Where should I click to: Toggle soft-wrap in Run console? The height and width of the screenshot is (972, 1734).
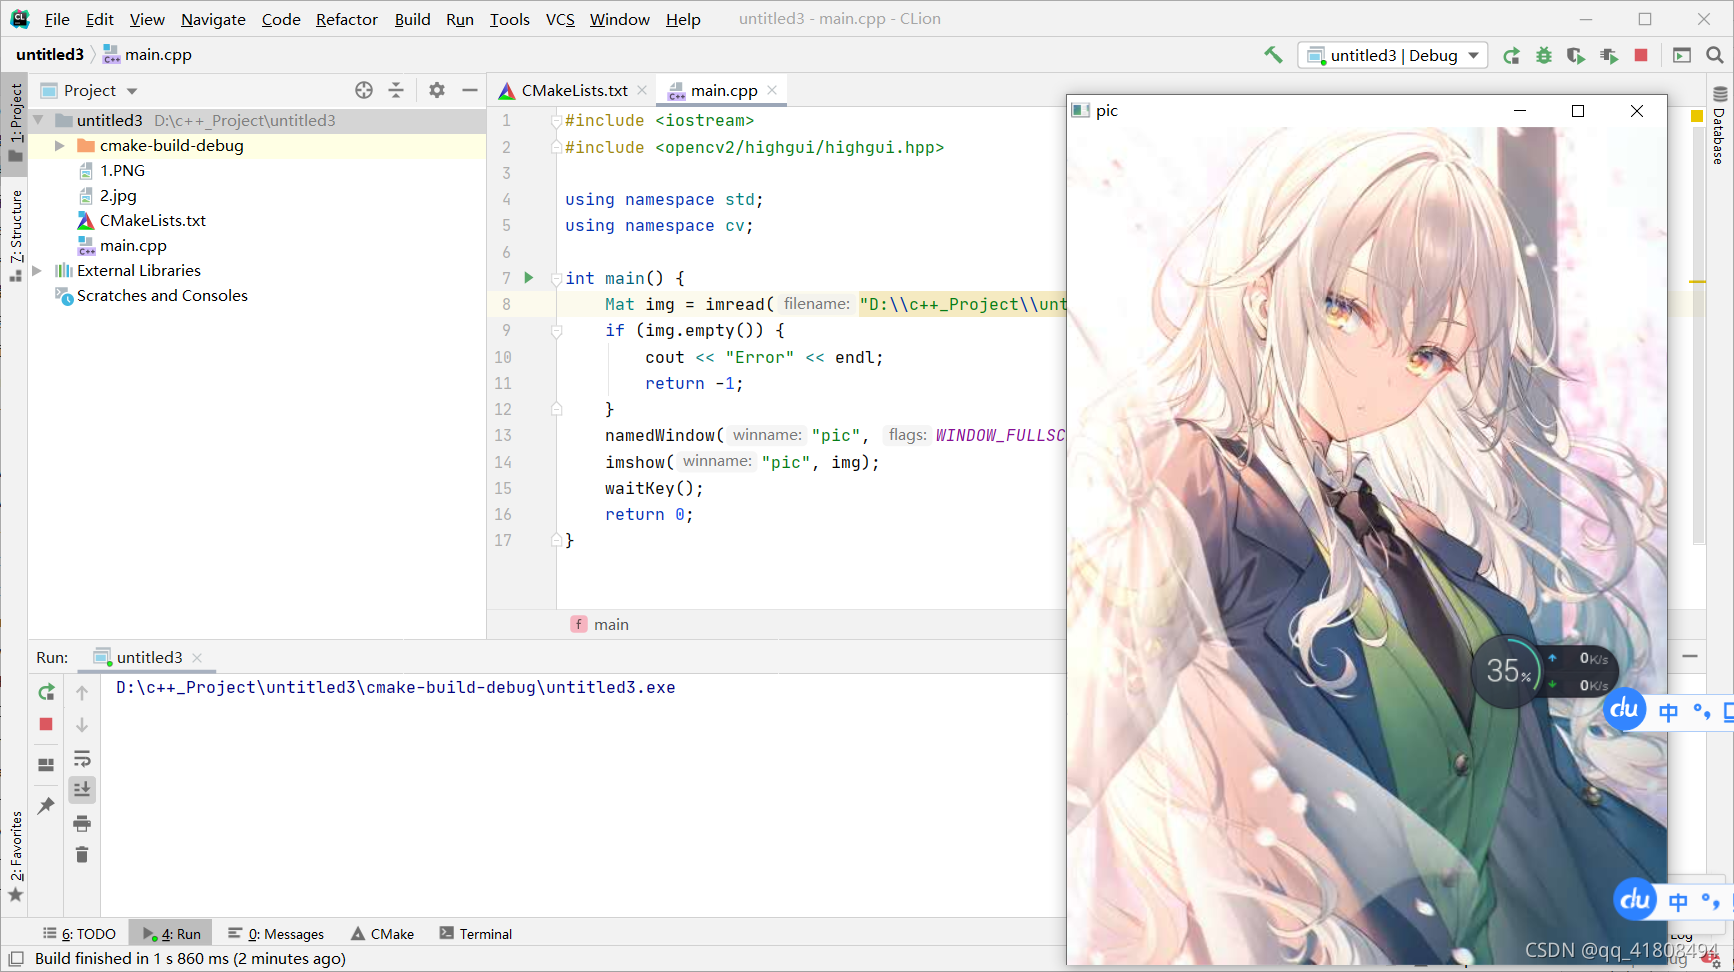(x=82, y=758)
